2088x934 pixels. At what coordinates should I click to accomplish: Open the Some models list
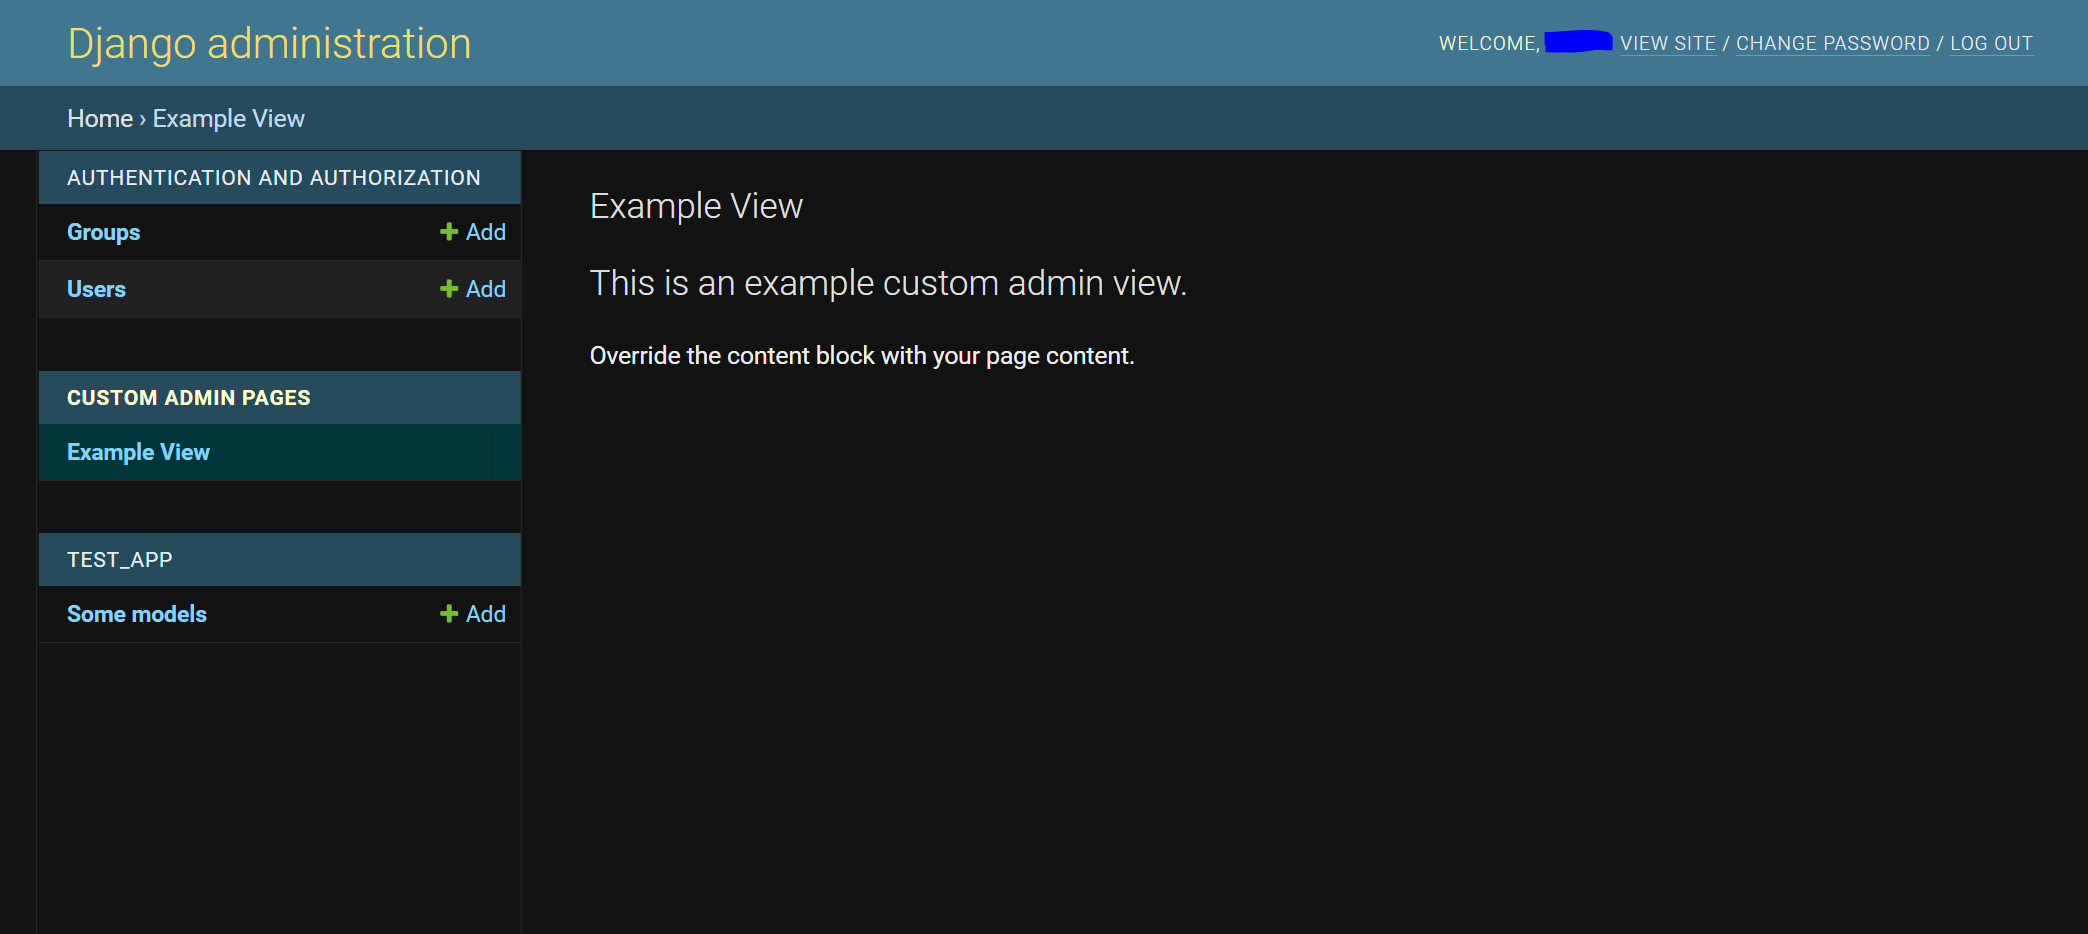pos(137,614)
